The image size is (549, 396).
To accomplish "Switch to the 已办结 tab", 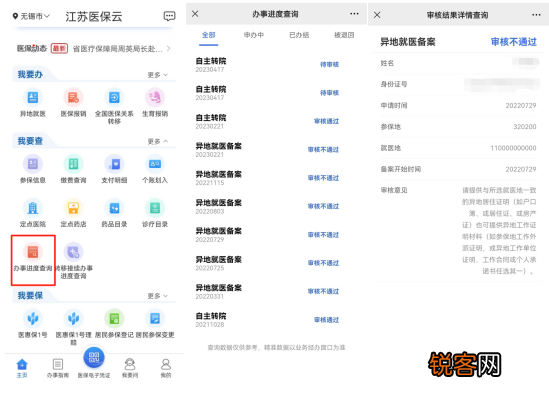I will pos(299,35).
